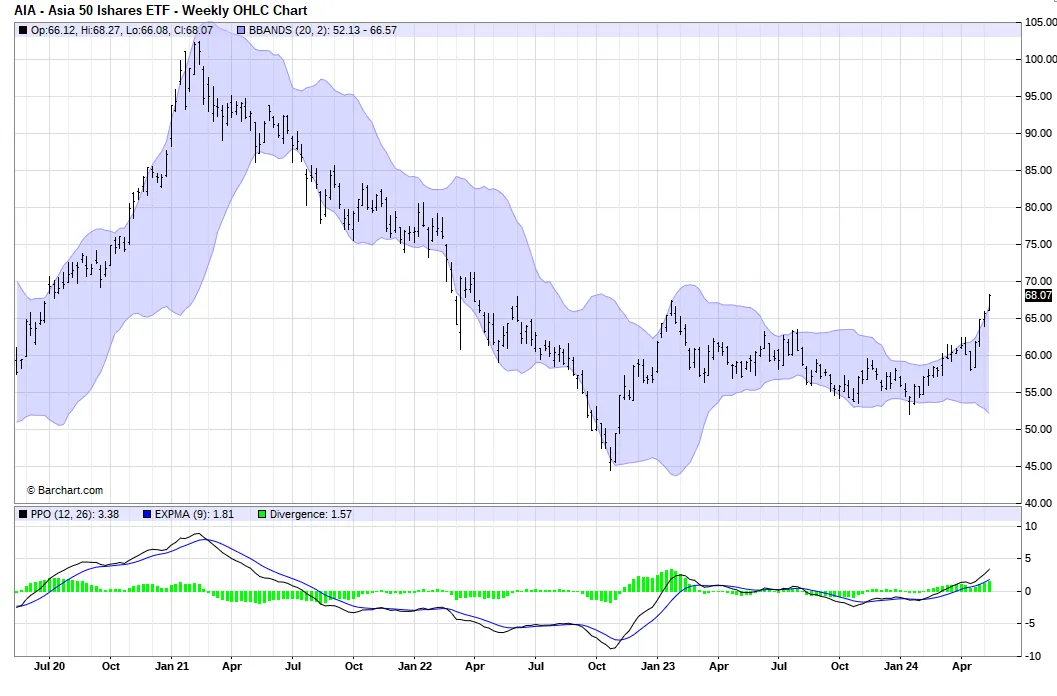
Task: Click the green Divergence legend swatch
Action: [262, 515]
